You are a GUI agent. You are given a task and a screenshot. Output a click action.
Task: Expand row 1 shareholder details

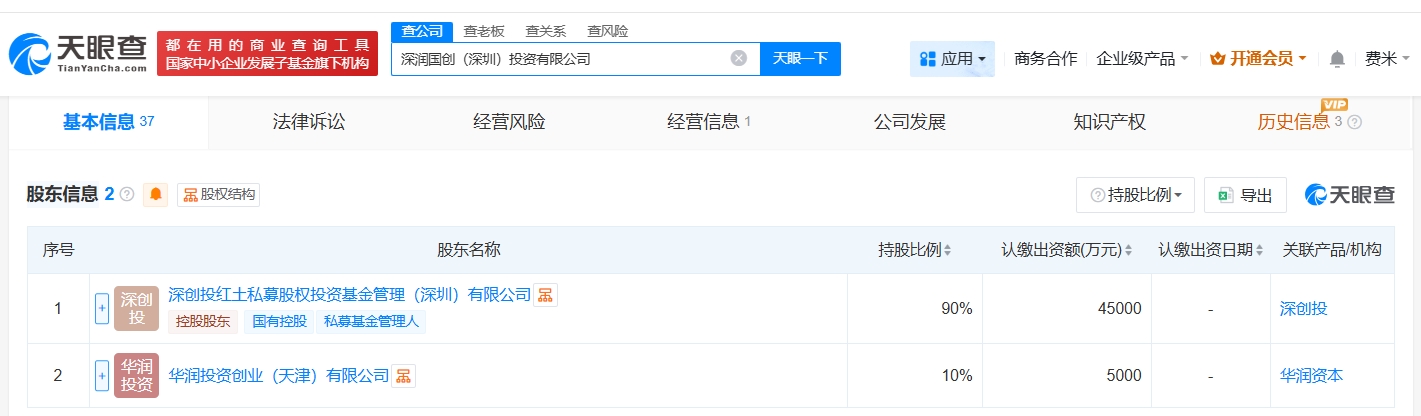click(101, 309)
